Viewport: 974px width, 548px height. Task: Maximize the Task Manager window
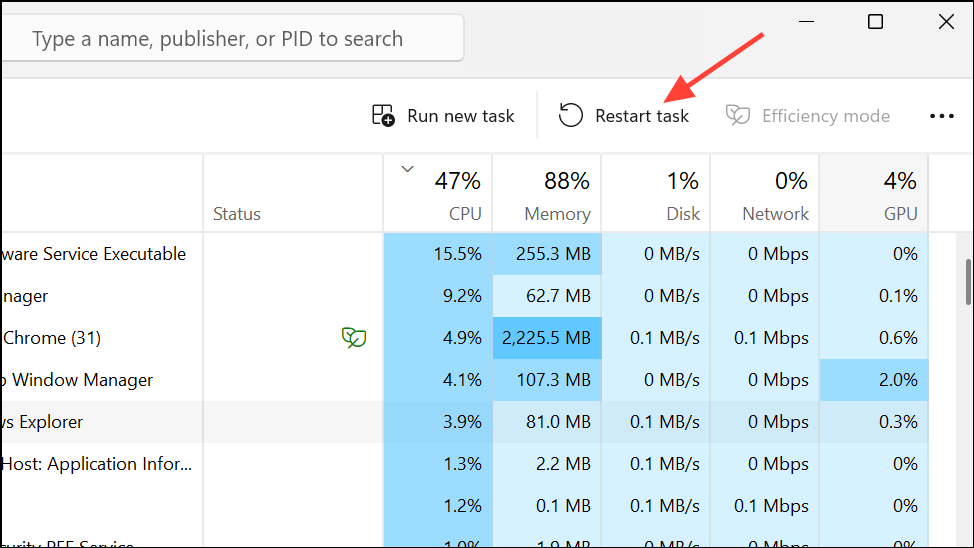pos(875,22)
